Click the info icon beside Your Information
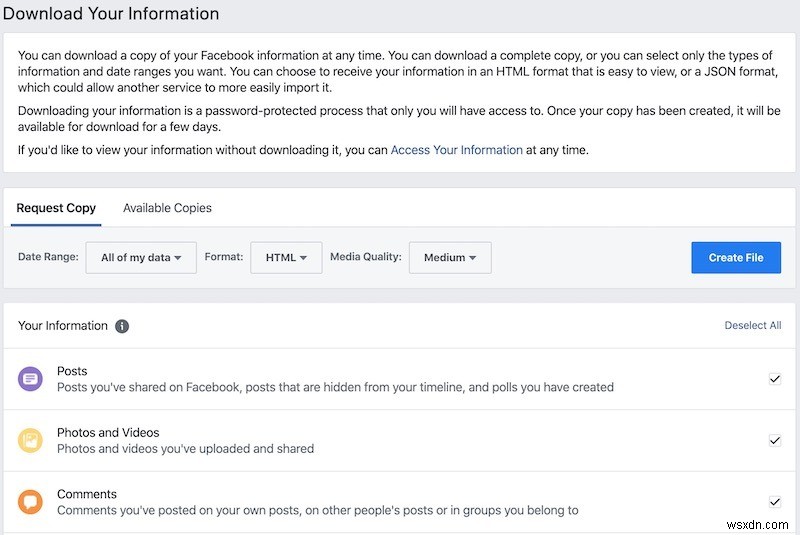The height and width of the screenshot is (535, 800). click(122, 326)
